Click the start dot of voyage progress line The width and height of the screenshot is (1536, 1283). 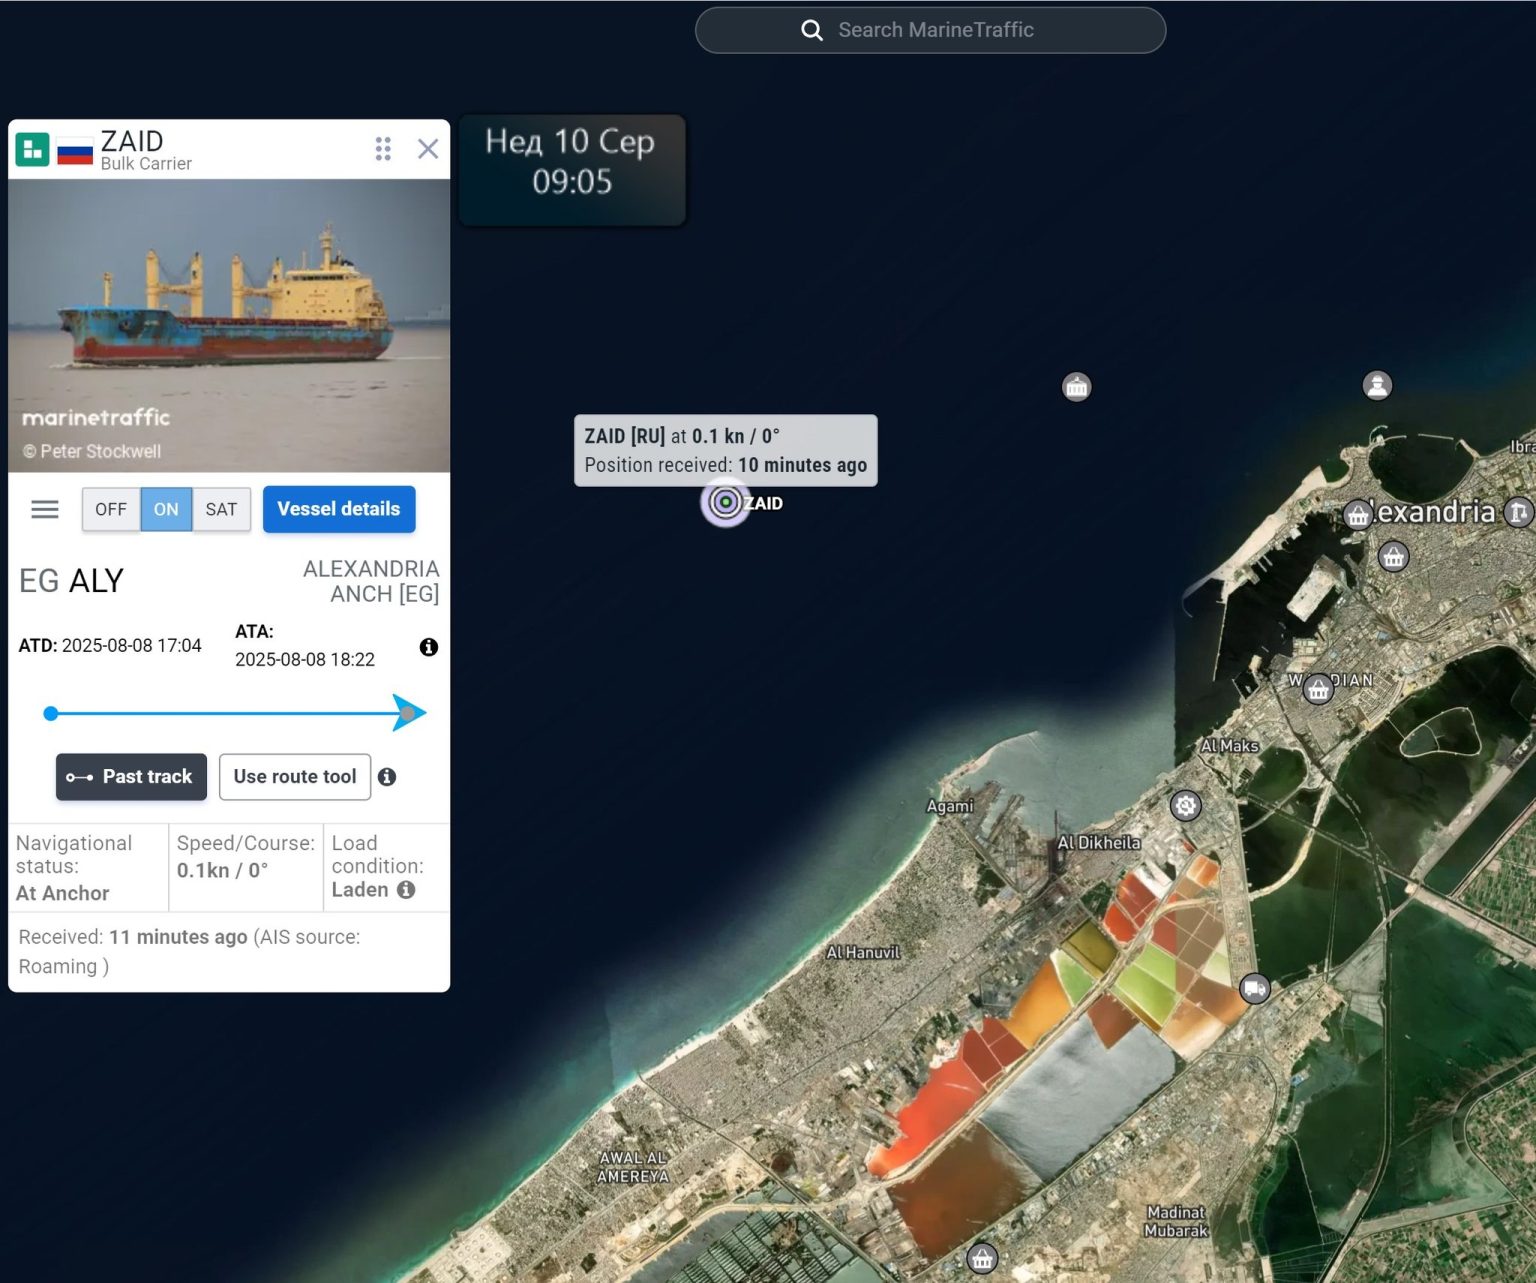pos(51,713)
